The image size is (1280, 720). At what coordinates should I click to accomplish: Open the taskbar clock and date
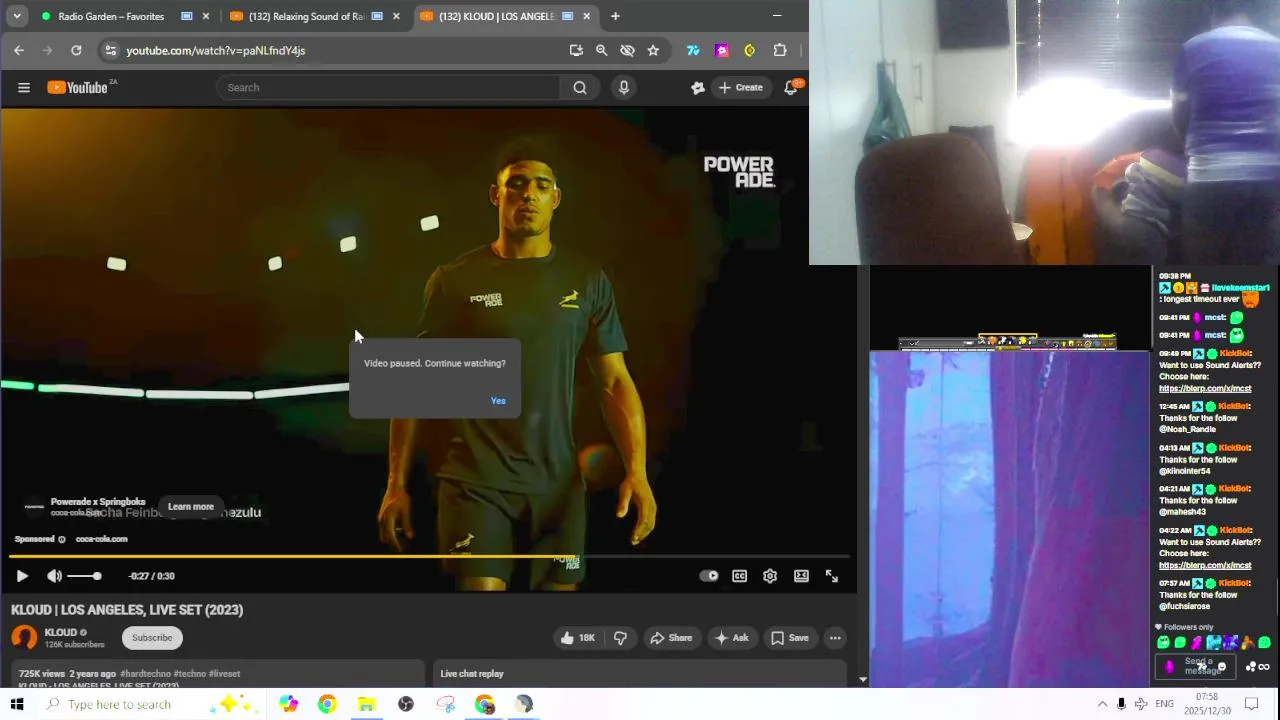(1207, 703)
